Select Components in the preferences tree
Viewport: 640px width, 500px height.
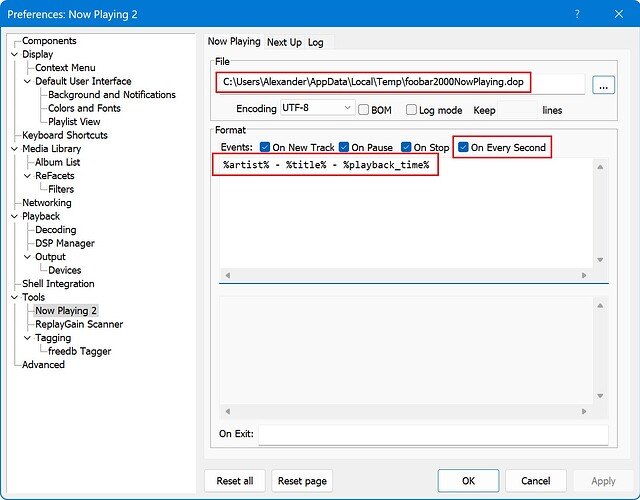pos(49,41)
